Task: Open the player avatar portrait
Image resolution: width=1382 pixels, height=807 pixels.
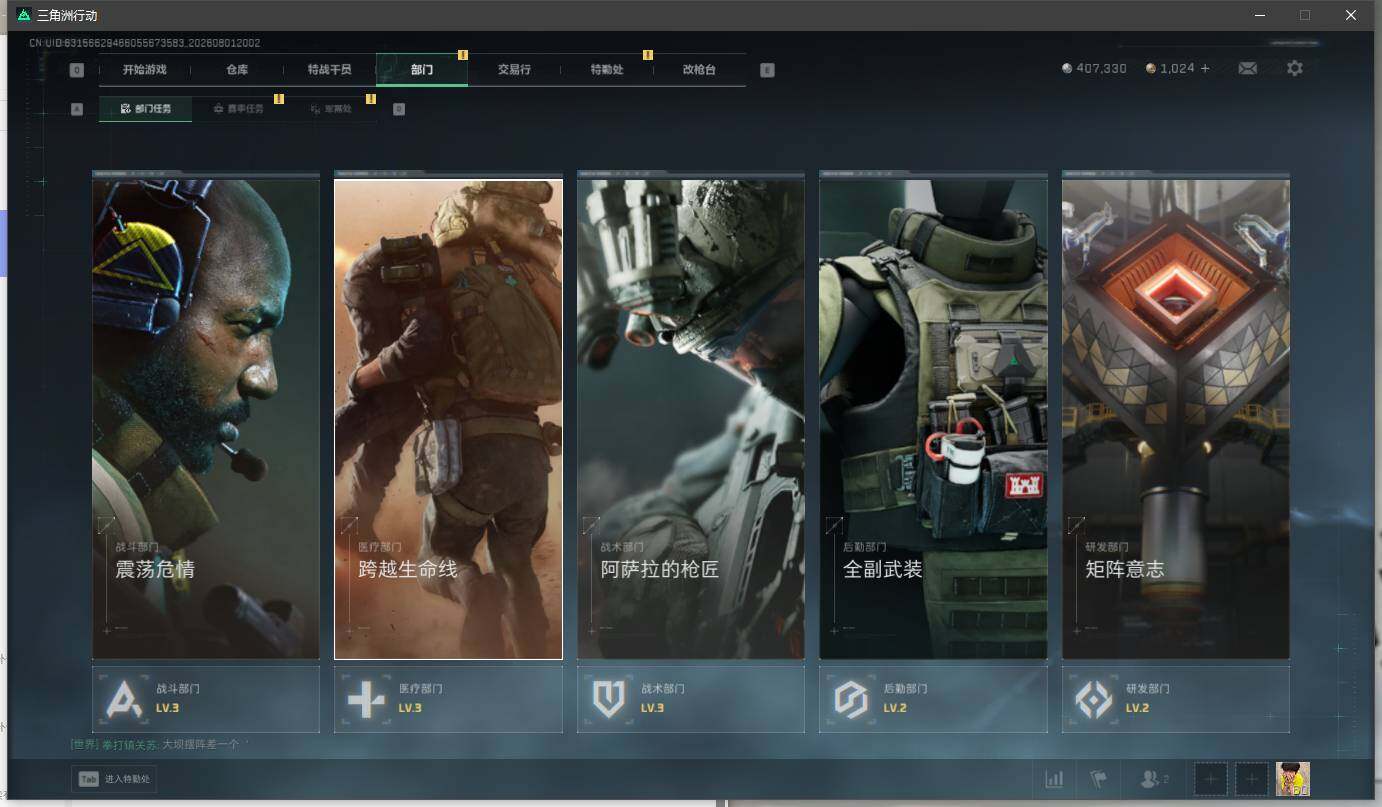Action: [x=1293, y=779]
